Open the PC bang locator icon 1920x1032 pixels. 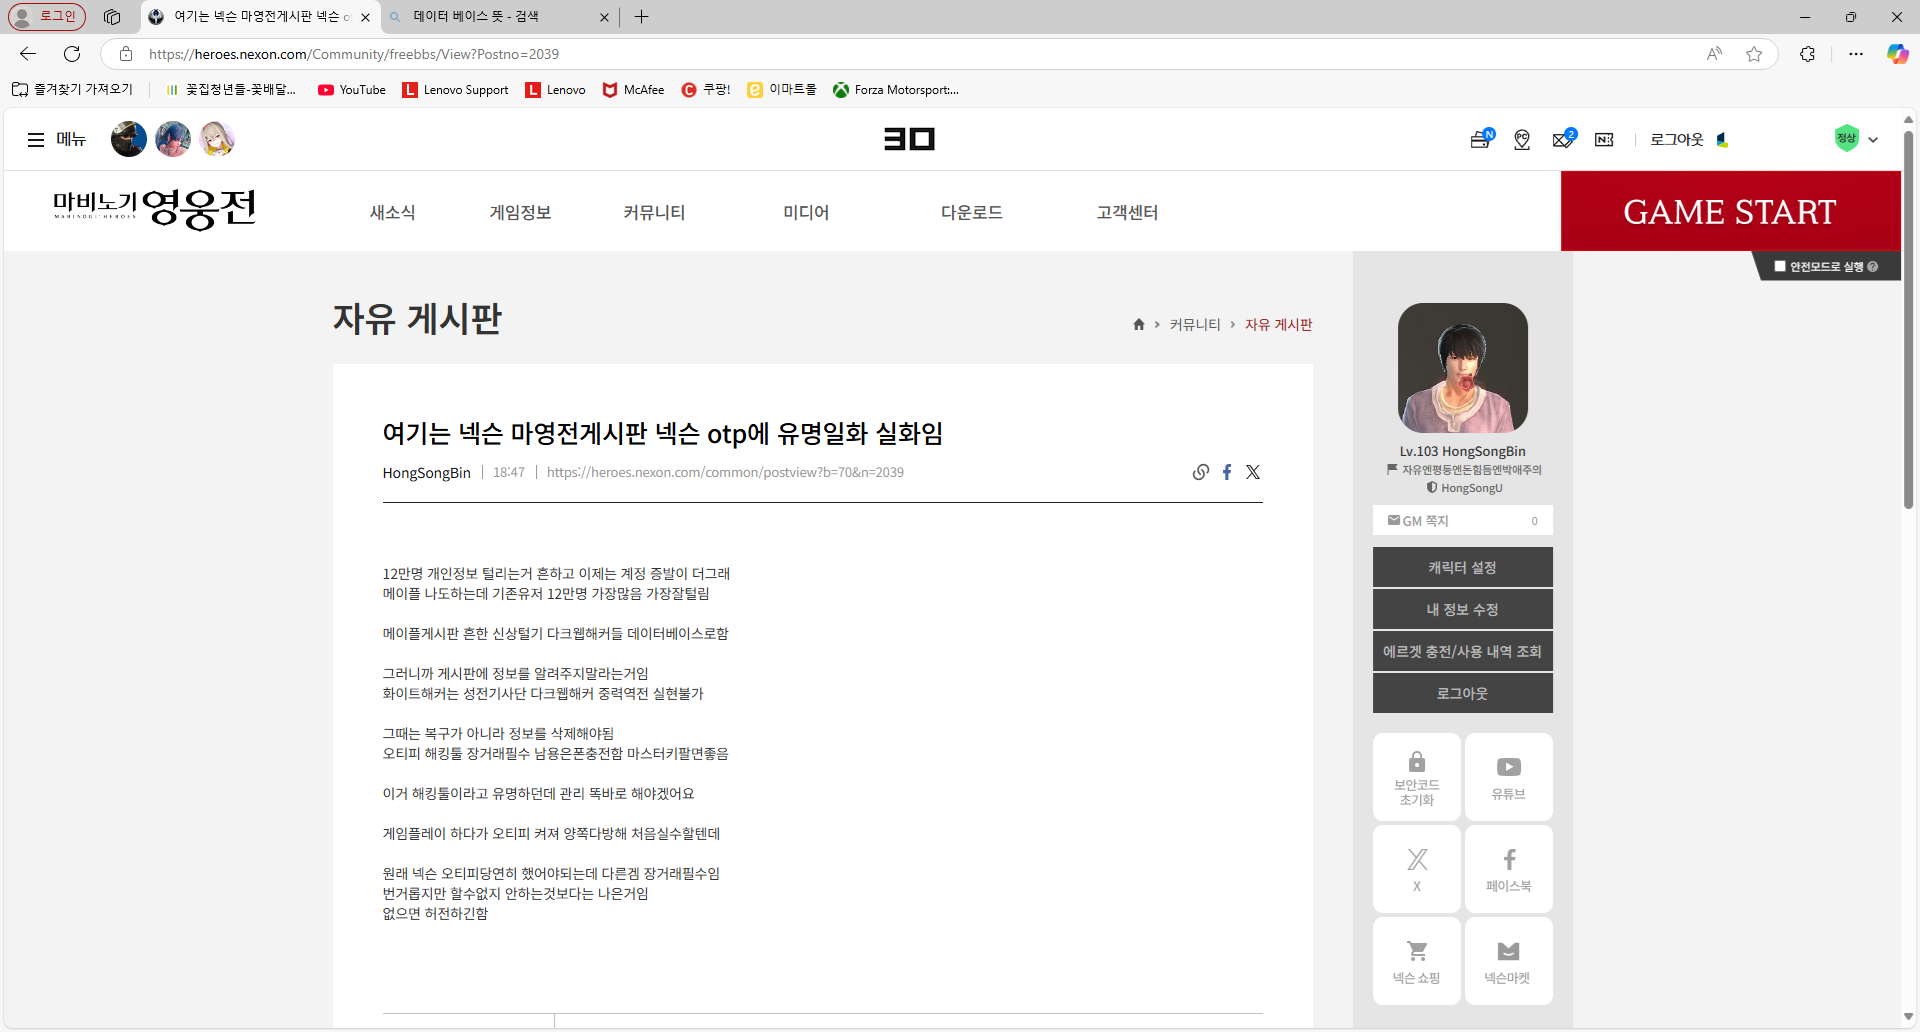coord(1522,140)
